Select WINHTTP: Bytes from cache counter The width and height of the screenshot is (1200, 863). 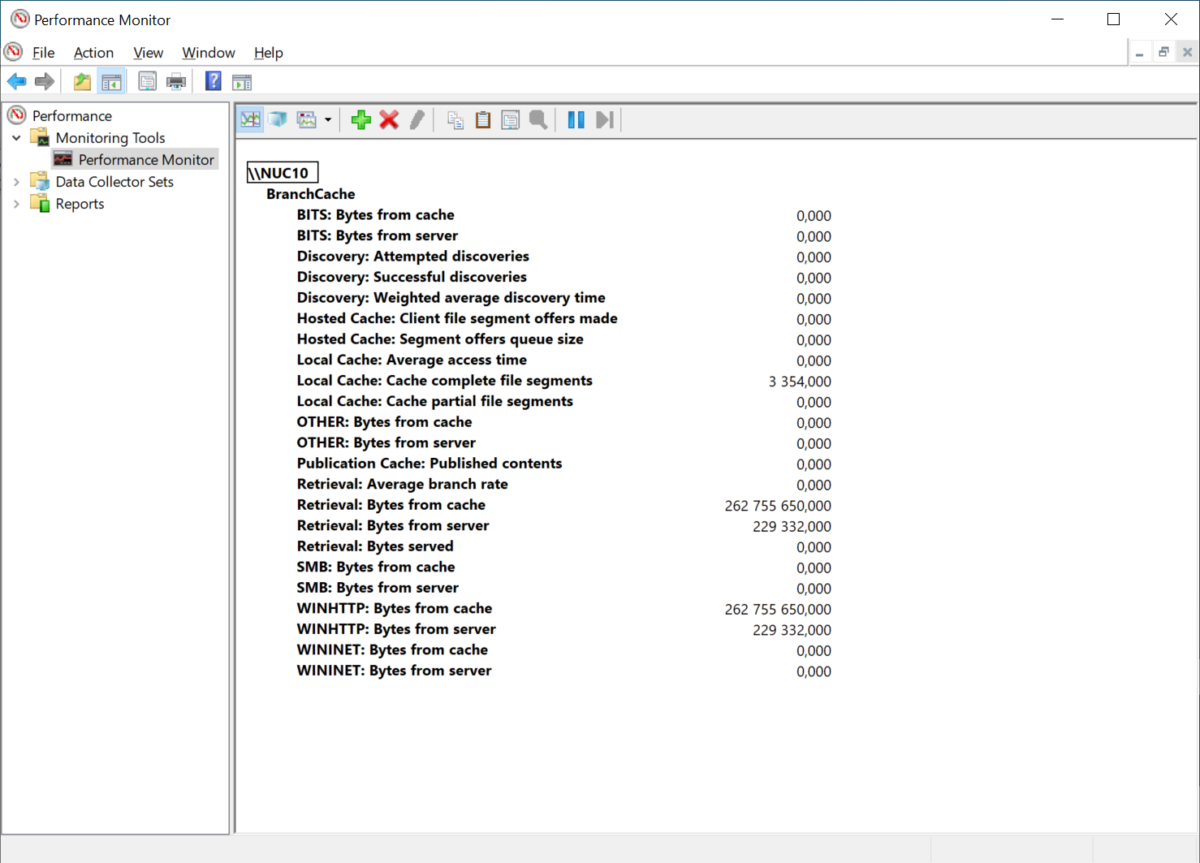point(394,608)
